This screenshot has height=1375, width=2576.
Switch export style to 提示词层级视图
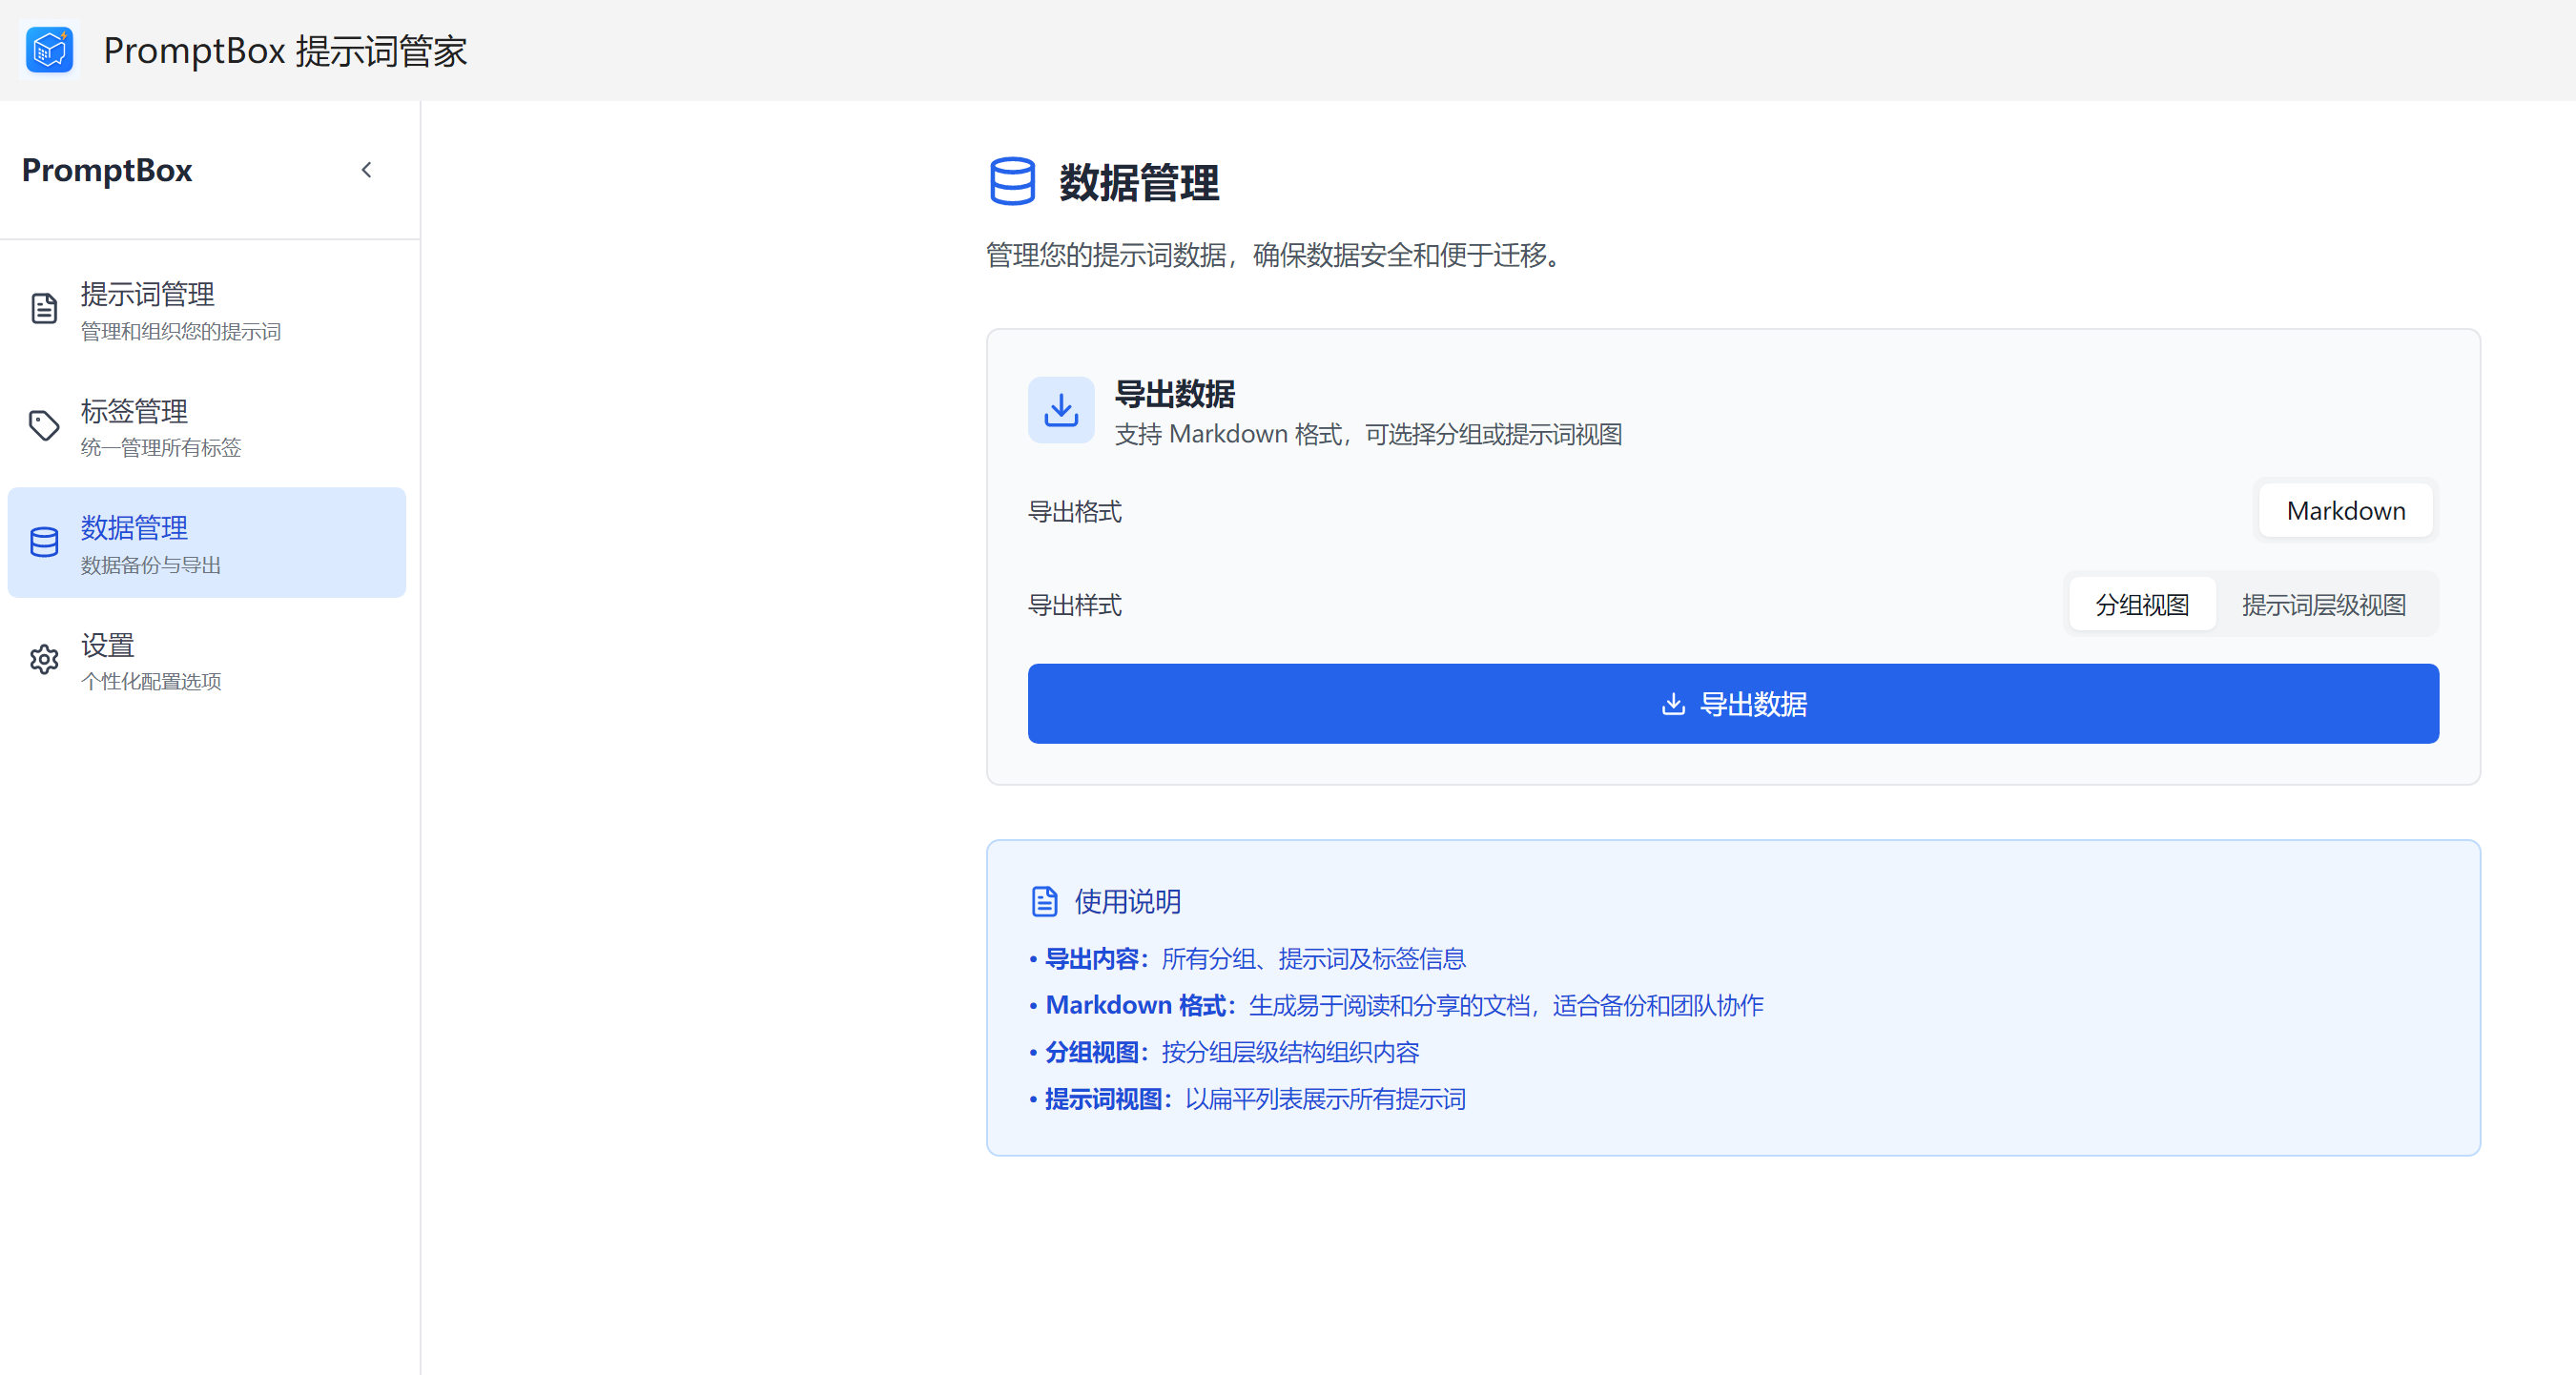click(x=2323, y=605)
